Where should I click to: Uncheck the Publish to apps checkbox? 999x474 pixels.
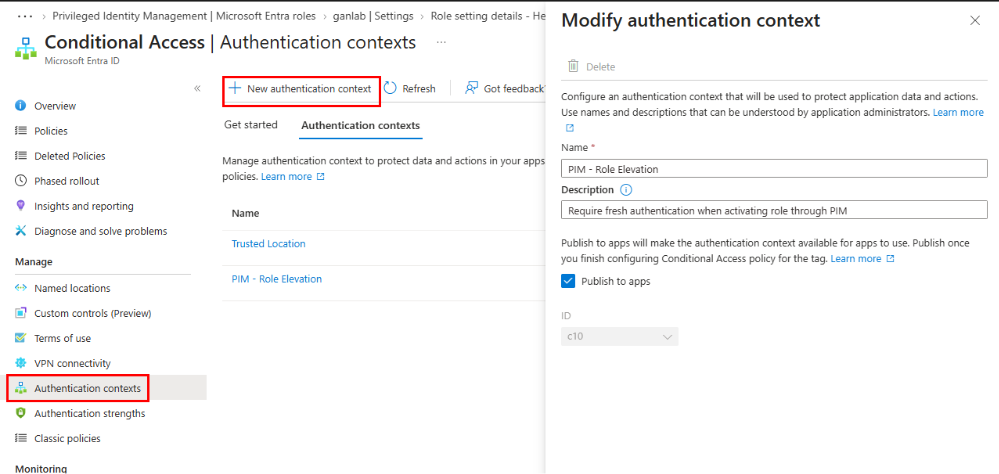click(x=568, y=281)
